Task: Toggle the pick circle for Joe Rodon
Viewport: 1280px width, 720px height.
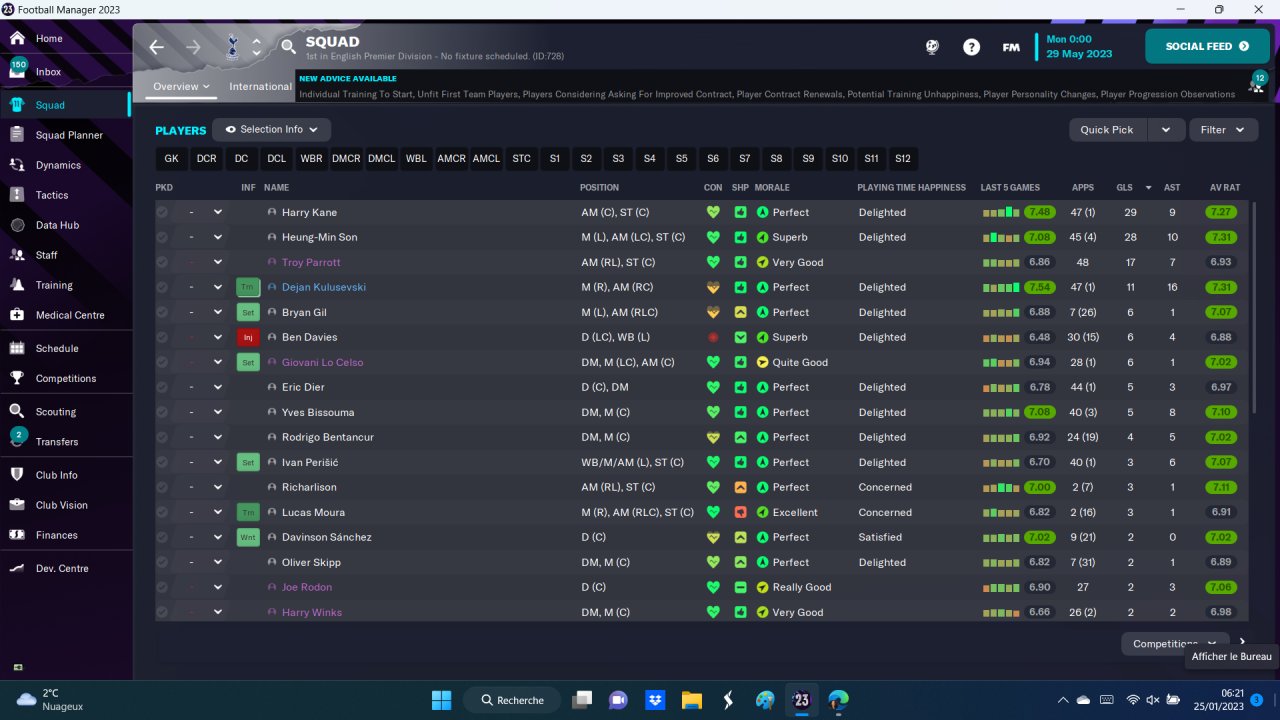Action: 162,587
